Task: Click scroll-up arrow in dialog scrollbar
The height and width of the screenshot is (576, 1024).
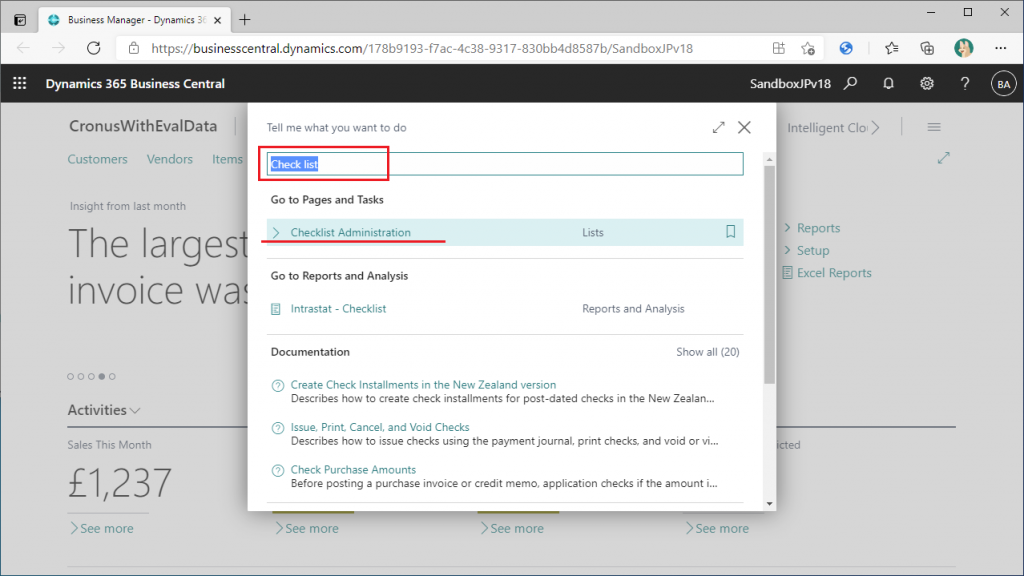Action: coord(769,159)
